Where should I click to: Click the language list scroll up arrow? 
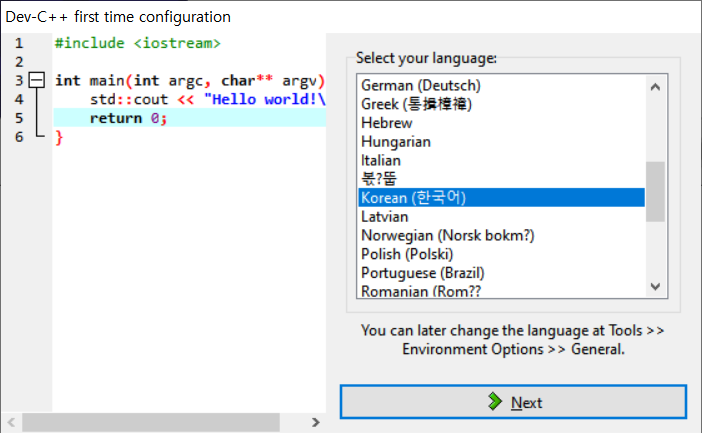pyautogui.click(x=655, y=87)
